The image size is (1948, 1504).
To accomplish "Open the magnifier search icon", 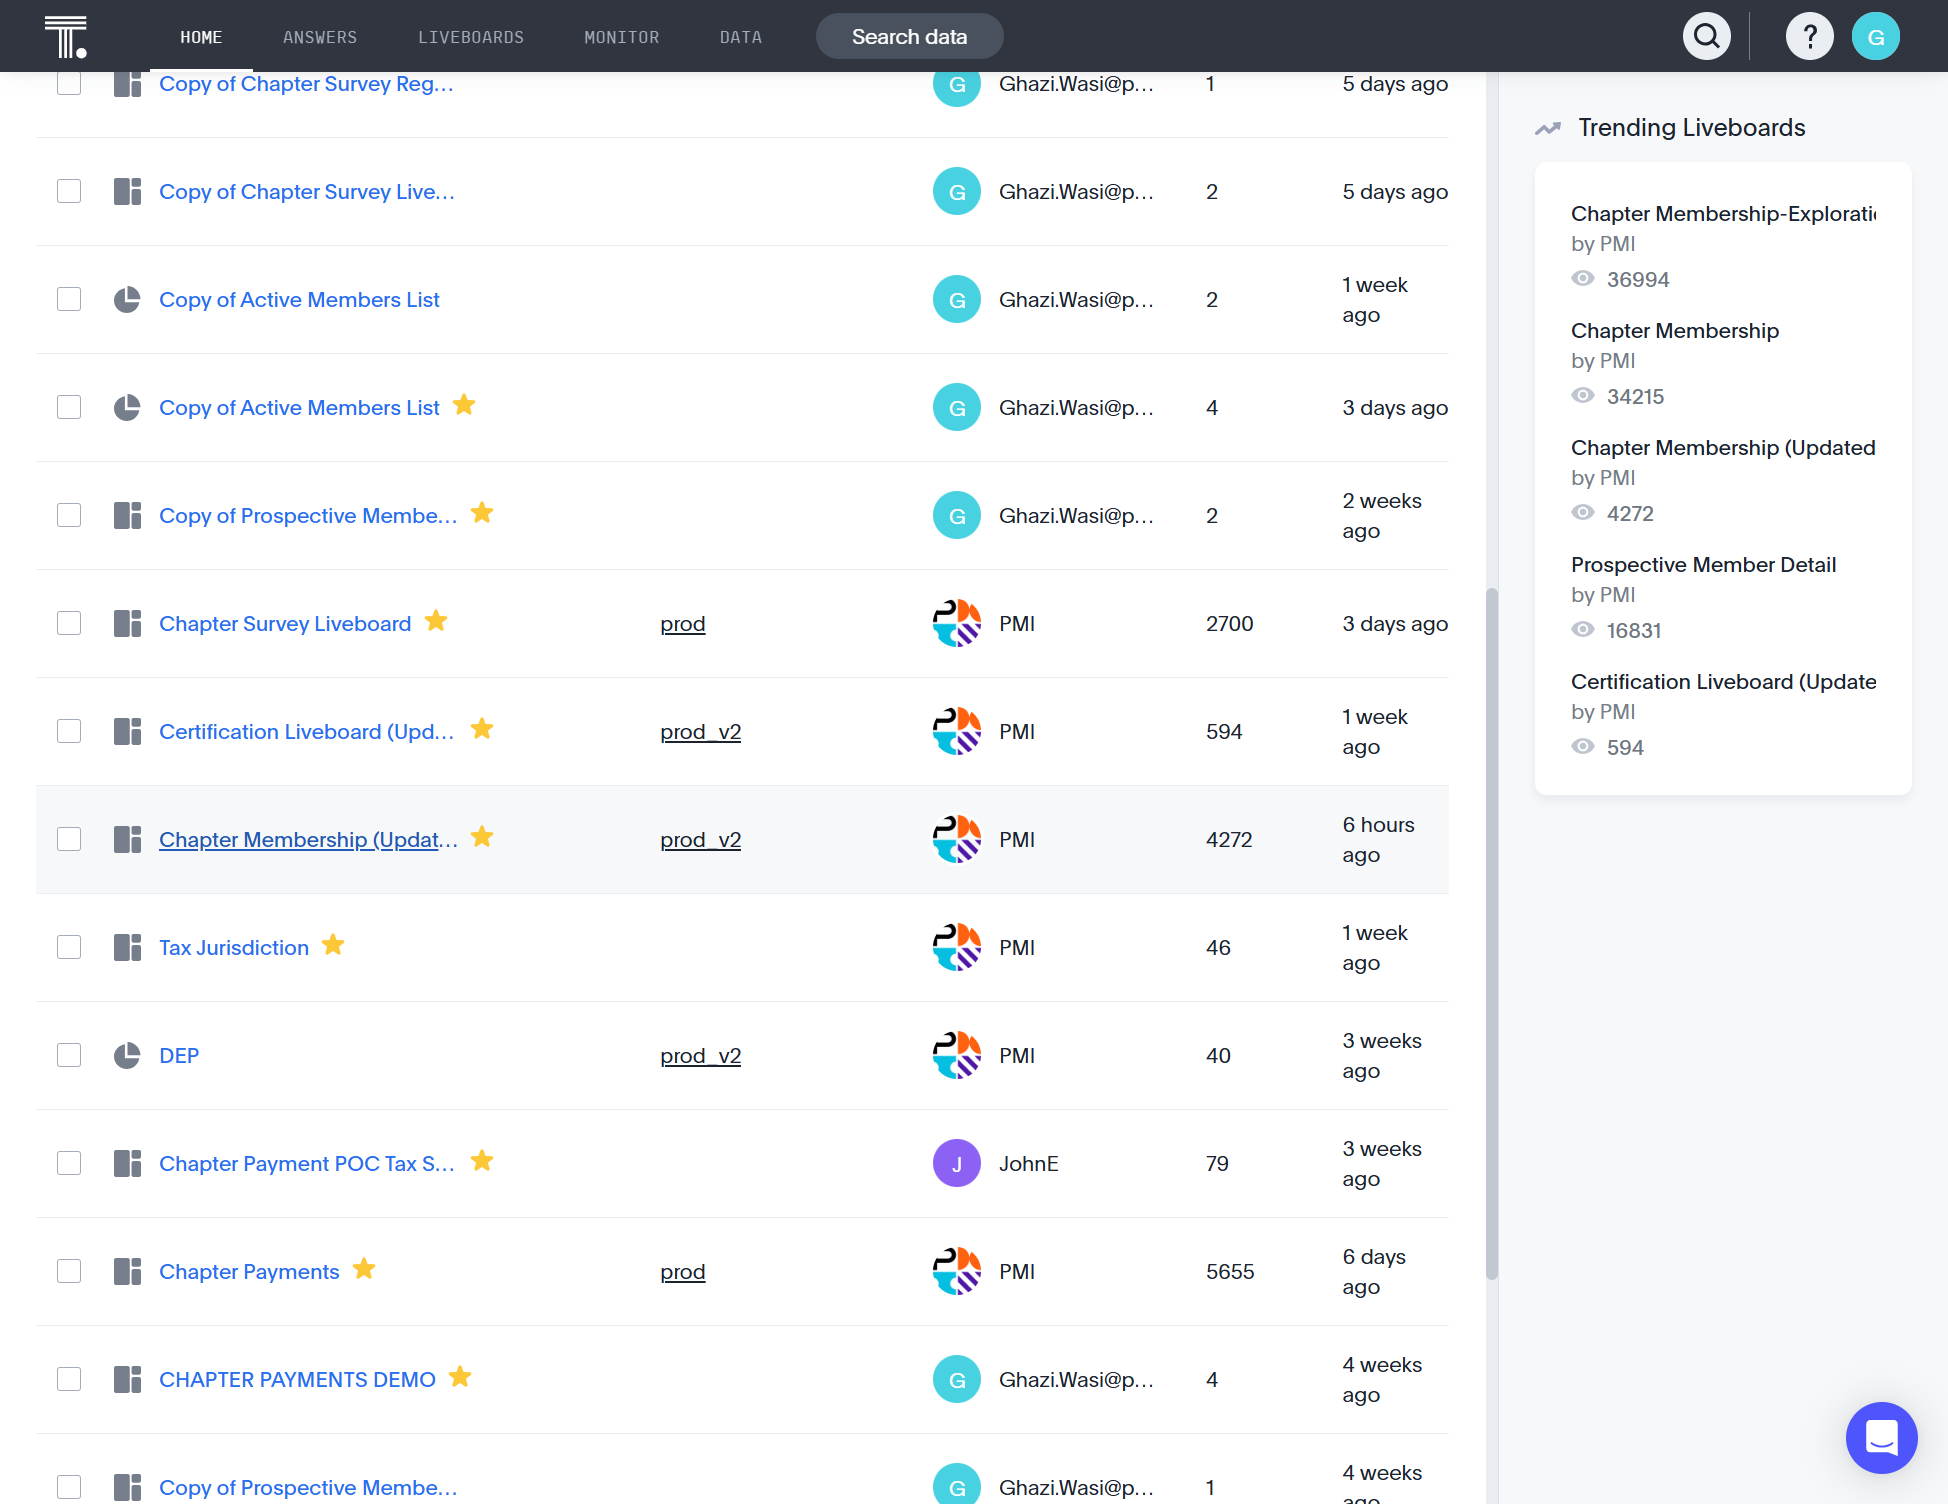I will tap(1707, 37).
